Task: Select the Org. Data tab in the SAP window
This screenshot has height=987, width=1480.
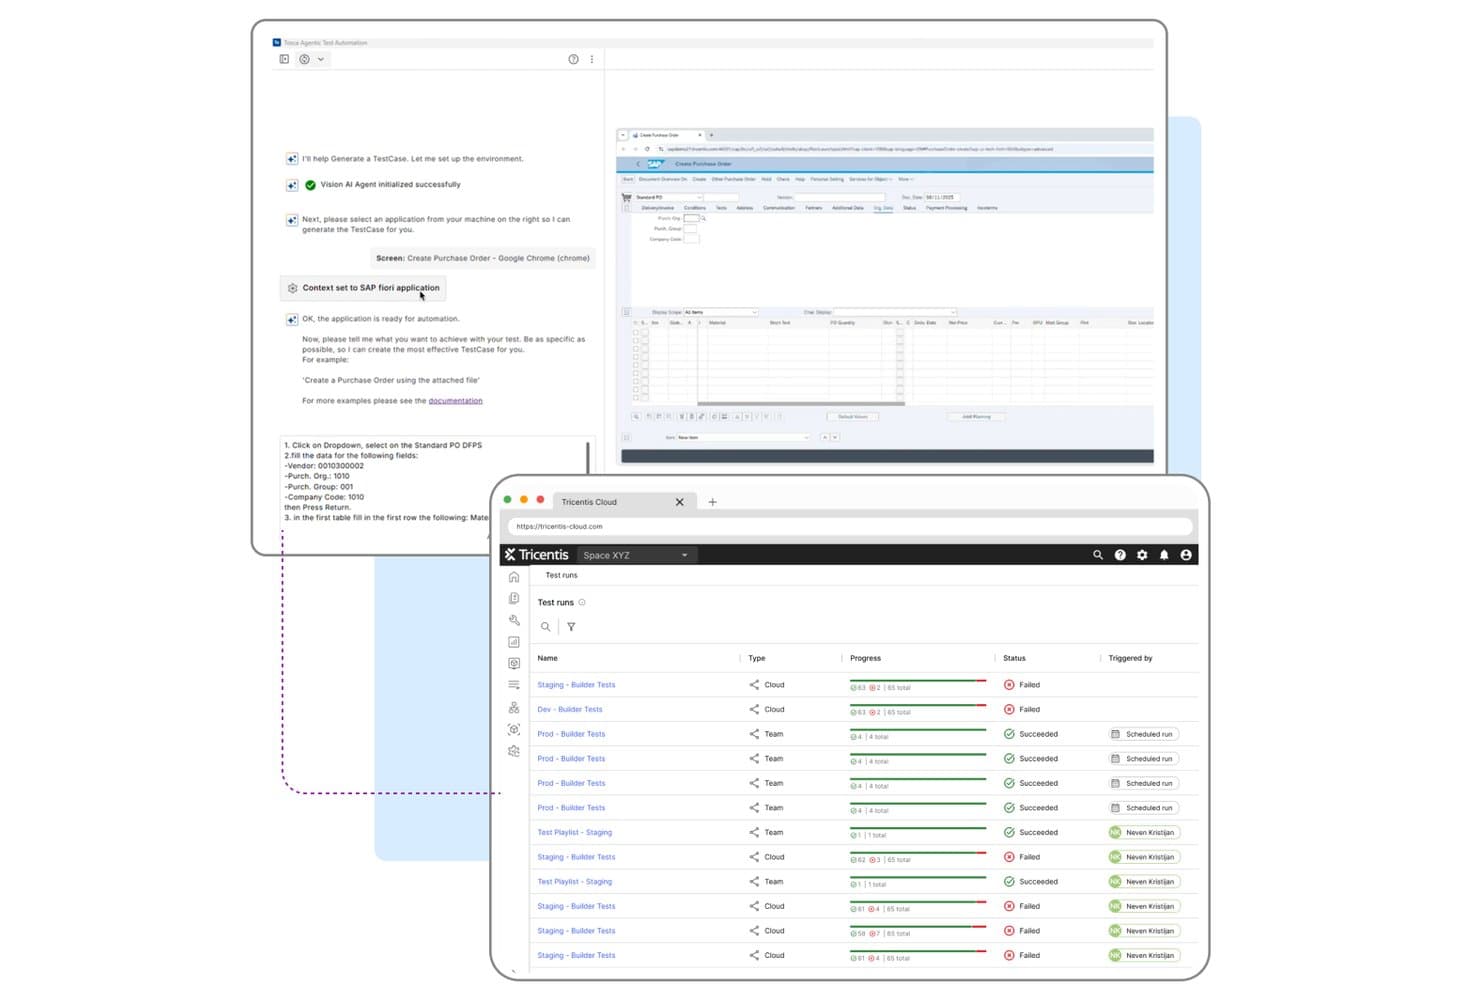Action: pos(883,208)
